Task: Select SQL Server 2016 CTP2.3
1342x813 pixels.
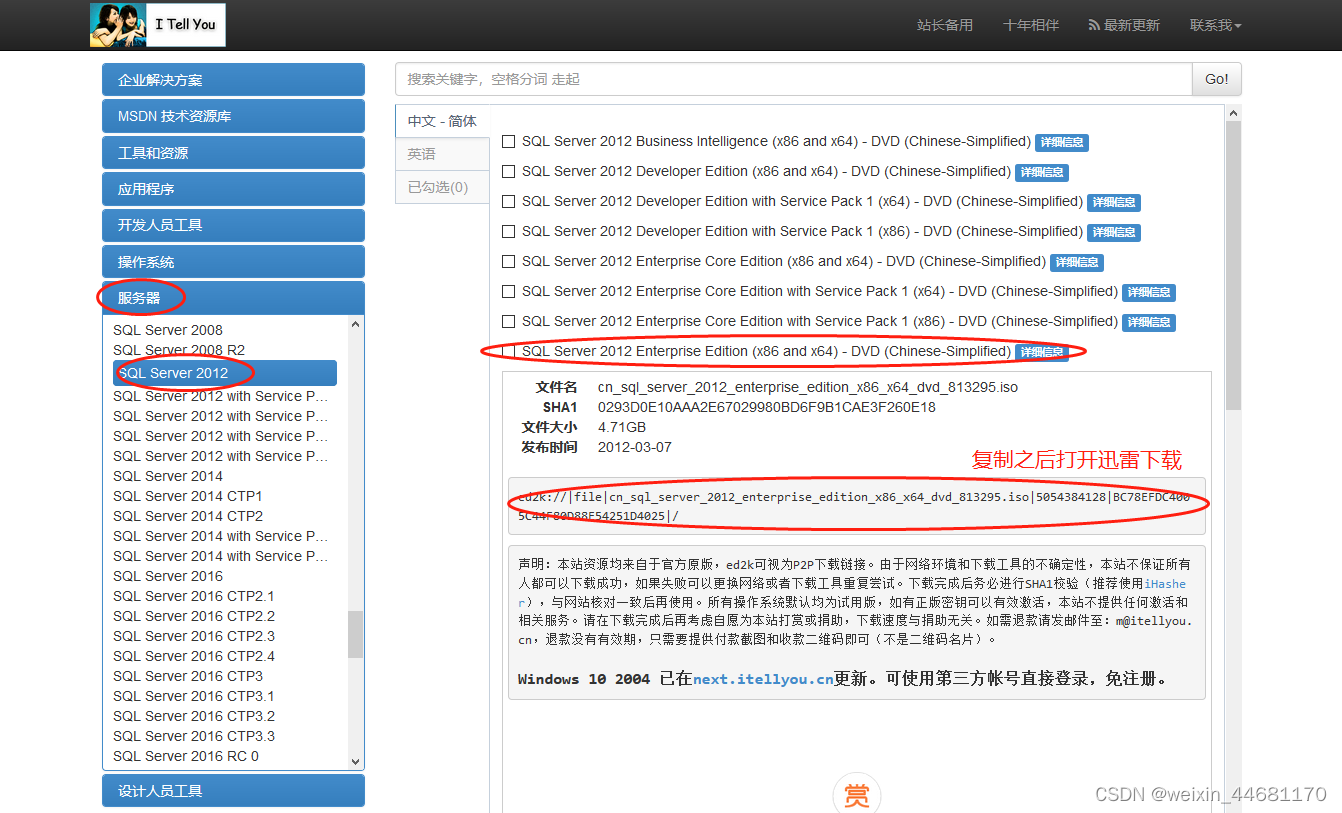Action: click(x=194, y=636)
